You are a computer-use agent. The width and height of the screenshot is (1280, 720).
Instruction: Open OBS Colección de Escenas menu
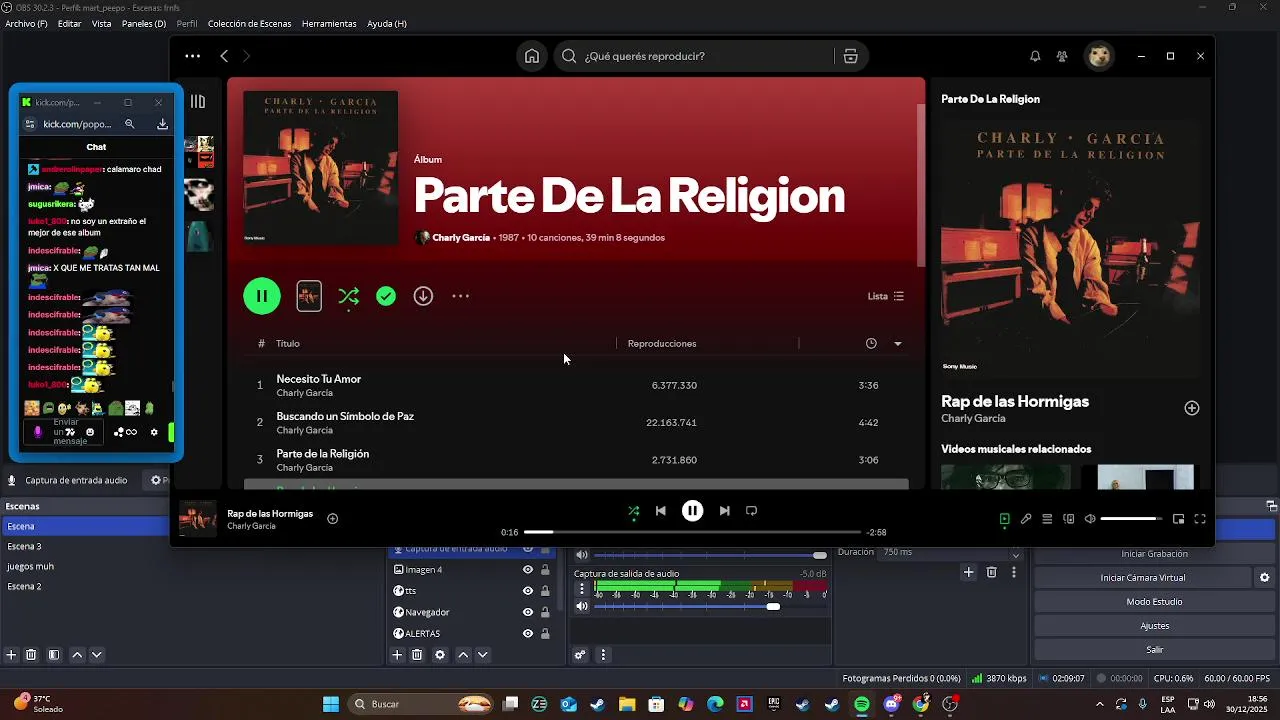click(250, 23)
